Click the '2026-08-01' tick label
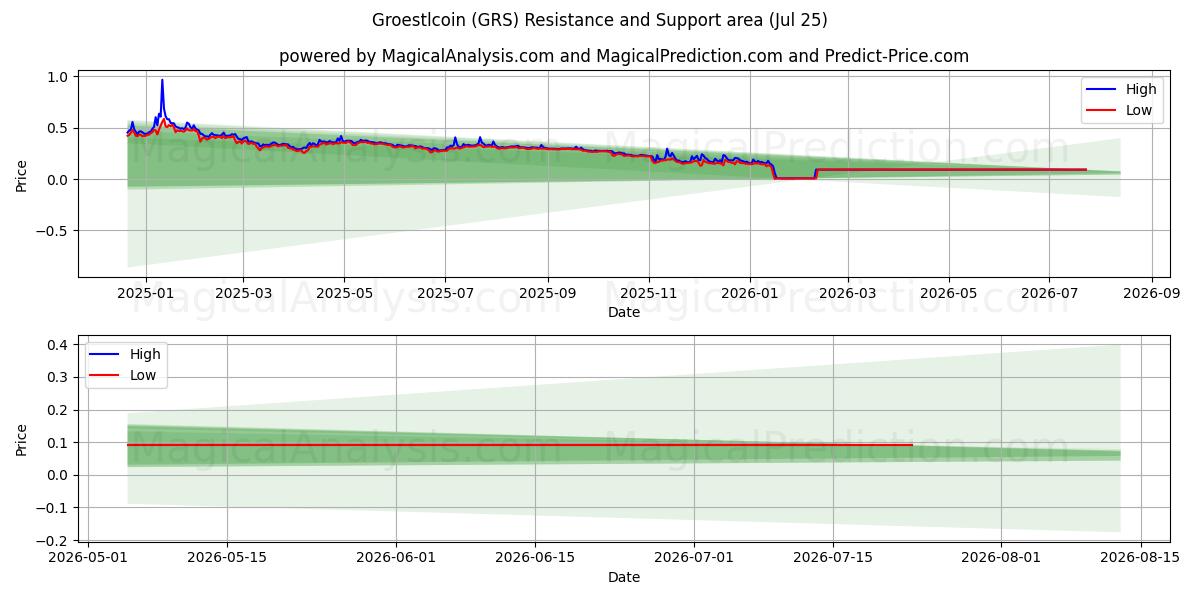The width and height of the screenshot is (1200, 600). (1001, 559)
